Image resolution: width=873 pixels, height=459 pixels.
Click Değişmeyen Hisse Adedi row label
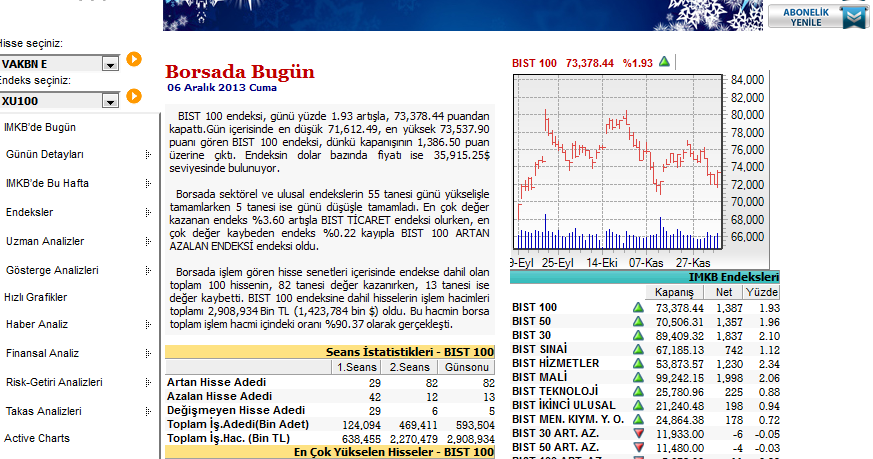tap(236, 411)
